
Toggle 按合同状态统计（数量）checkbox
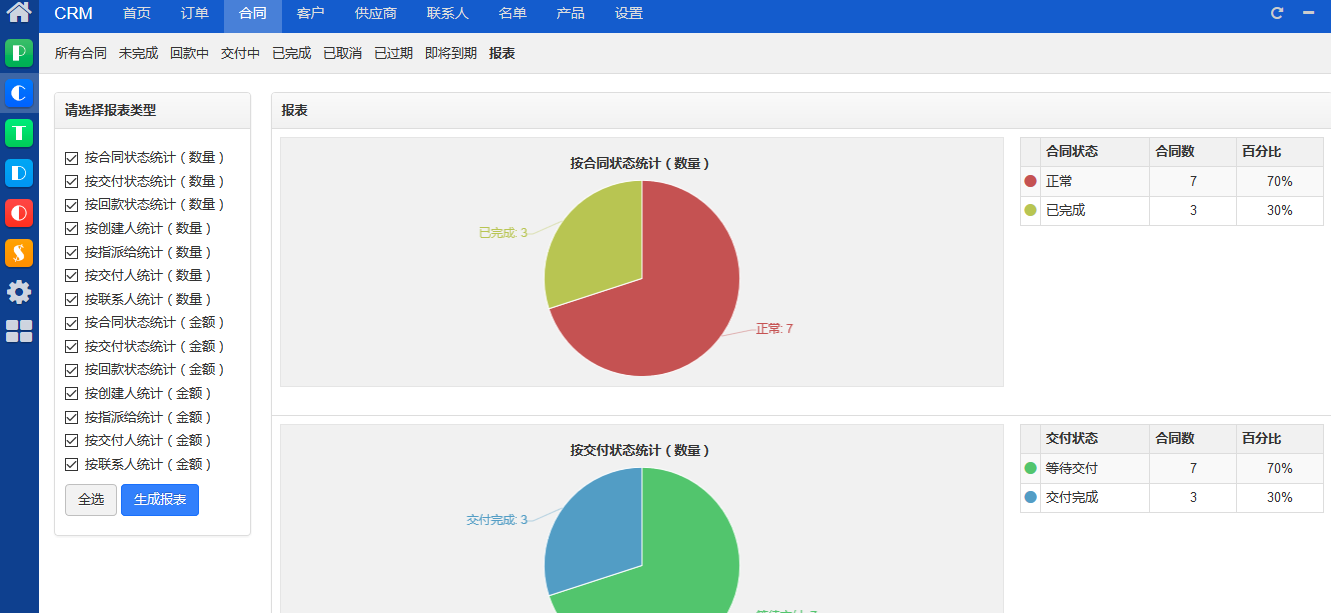71,158
